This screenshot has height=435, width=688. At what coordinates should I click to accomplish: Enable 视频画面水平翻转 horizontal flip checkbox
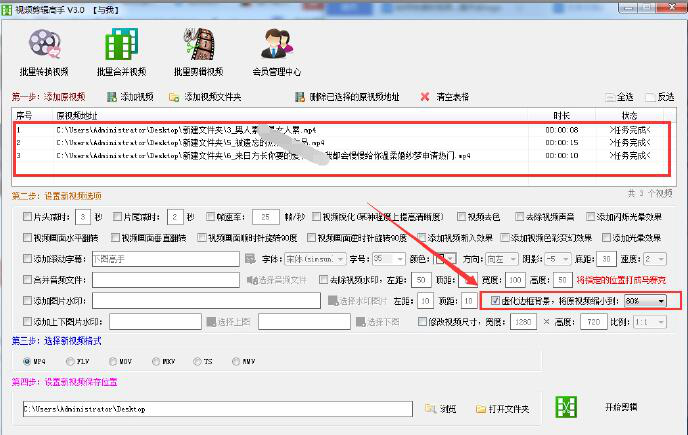[x=27, y=237]
